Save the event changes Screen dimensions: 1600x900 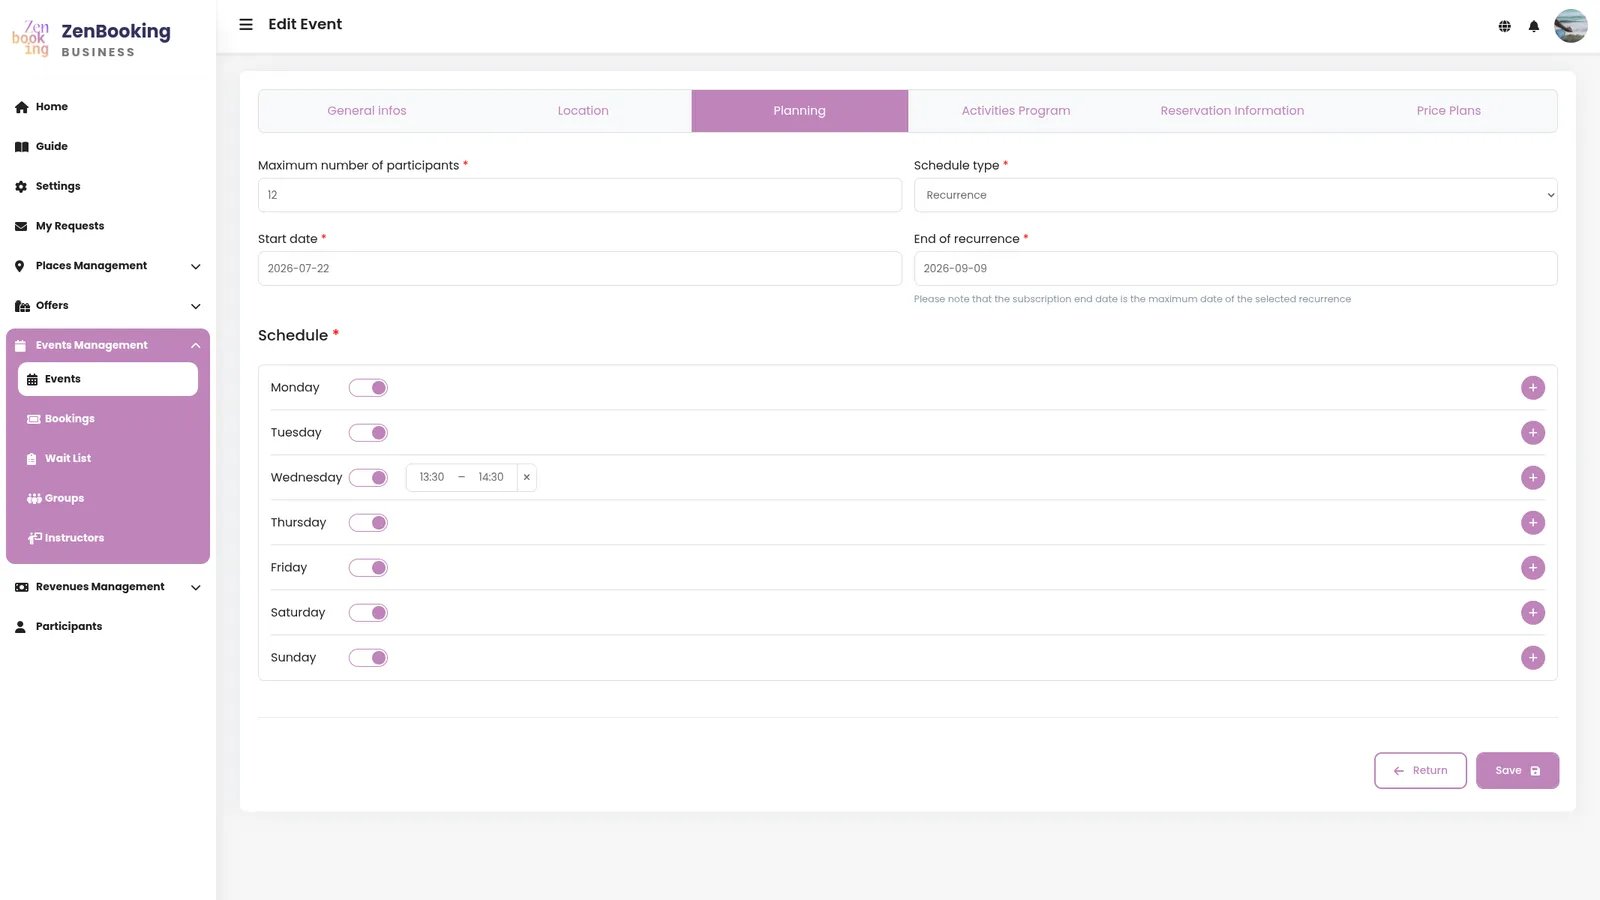click(x=1517, y=771)
